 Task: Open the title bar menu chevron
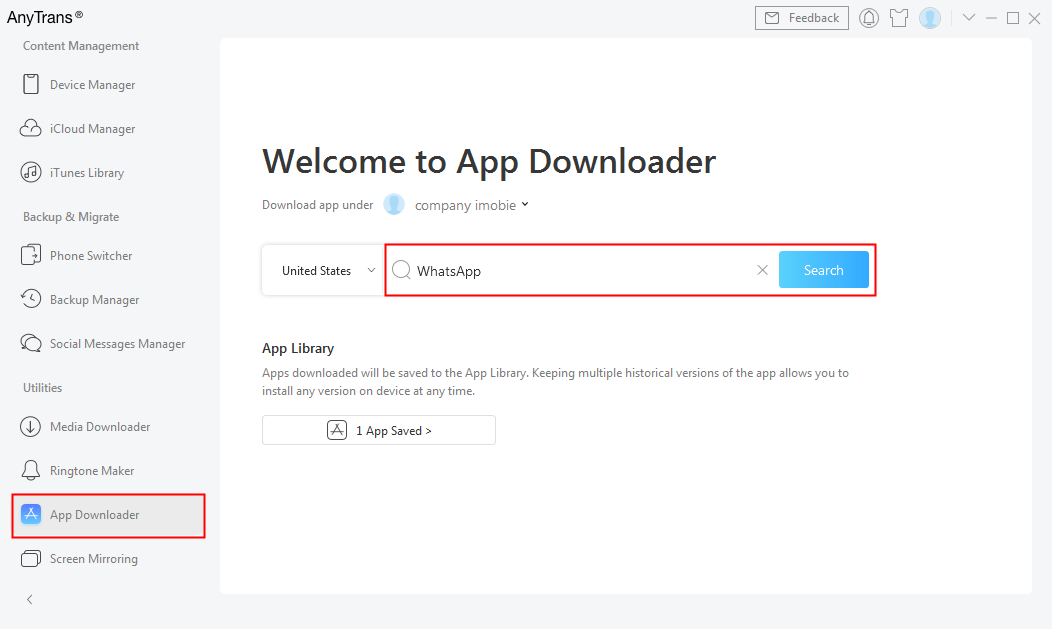click(968, 18)
